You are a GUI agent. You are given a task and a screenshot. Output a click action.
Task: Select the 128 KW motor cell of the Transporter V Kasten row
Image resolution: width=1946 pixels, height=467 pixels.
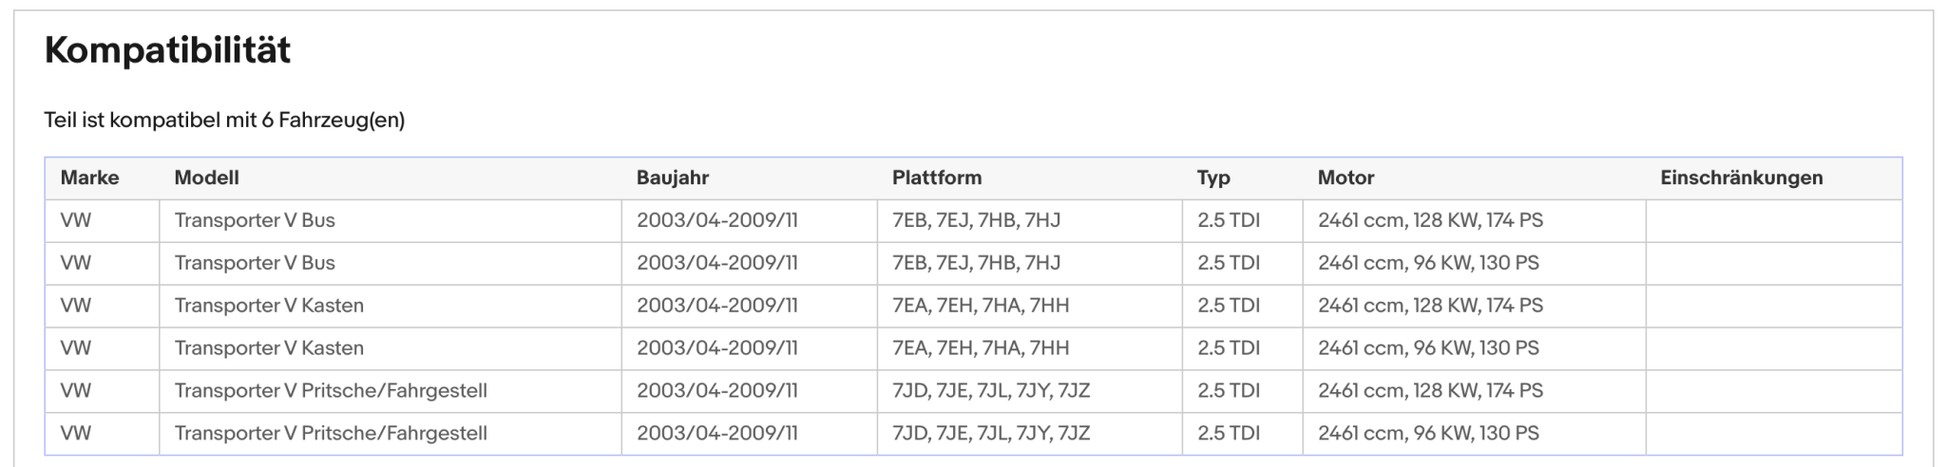[x=1430, y=305]
